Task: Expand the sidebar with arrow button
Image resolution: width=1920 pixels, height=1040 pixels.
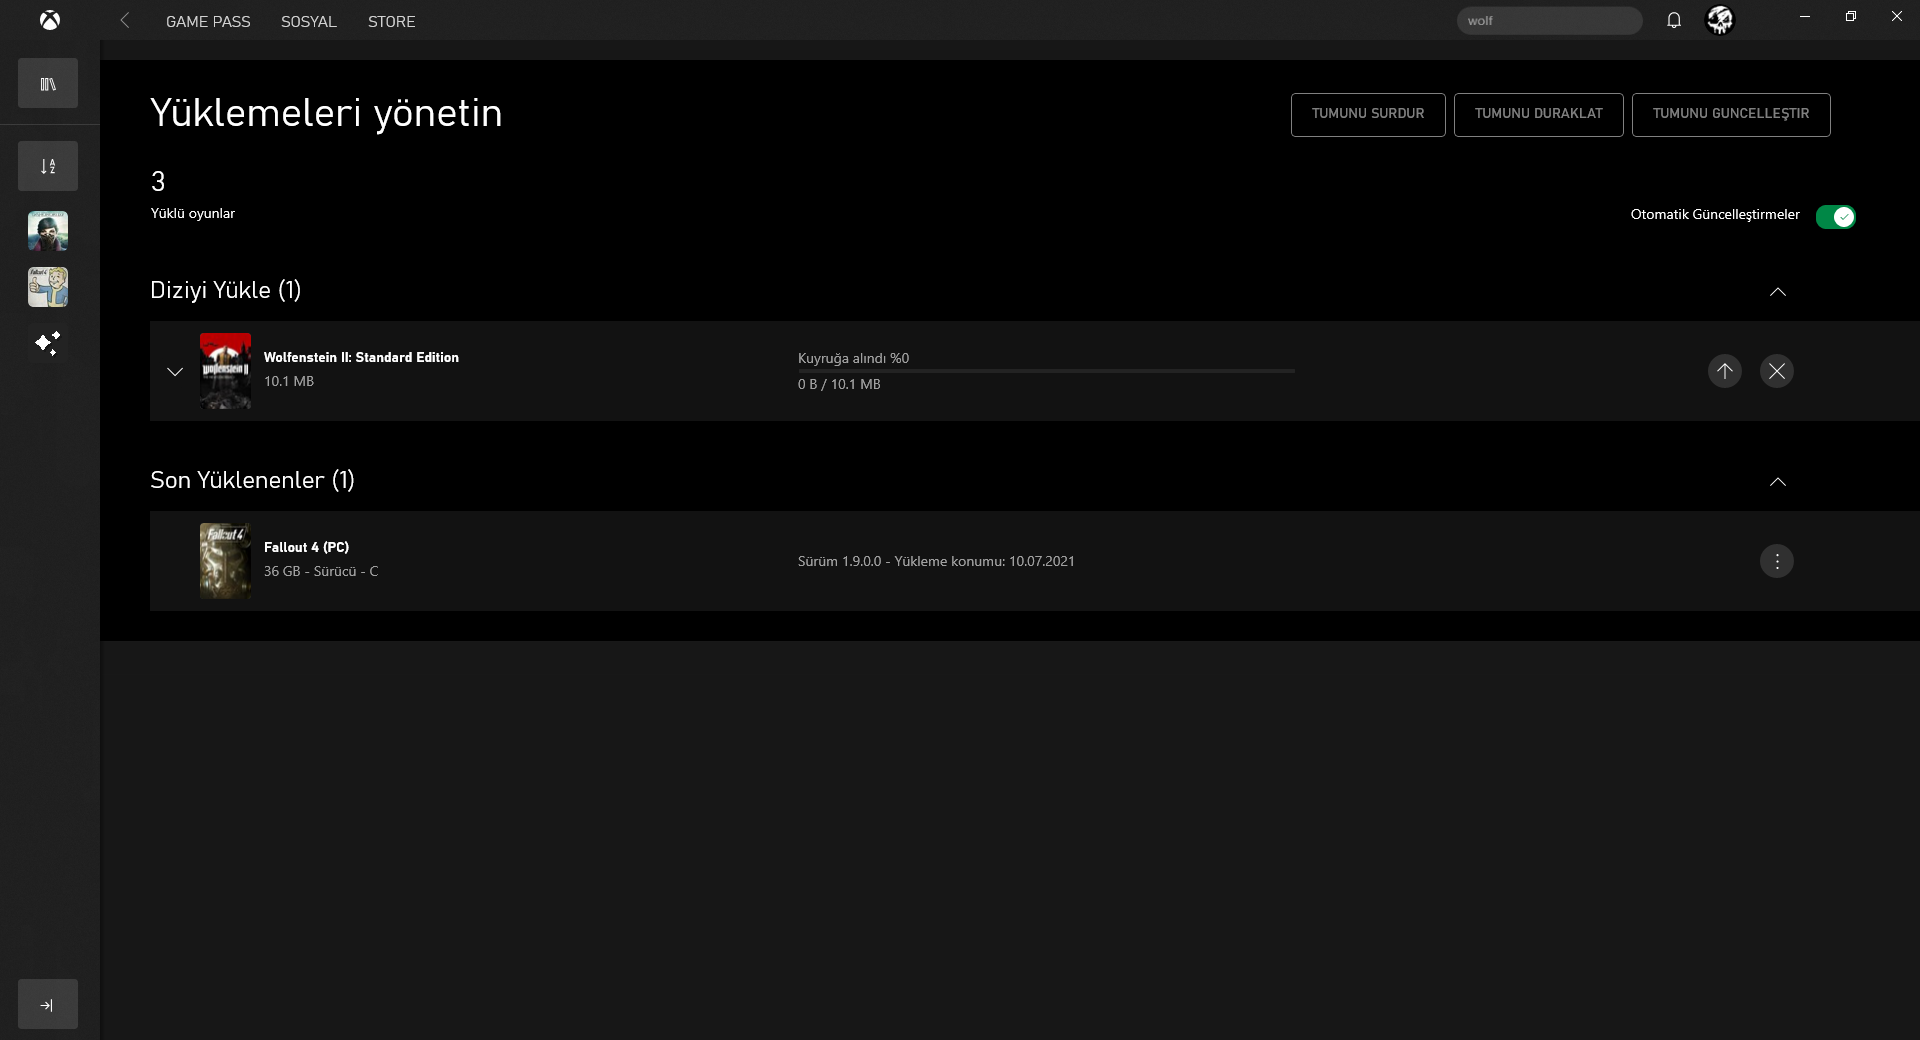Action: [x=48, y=1004]
